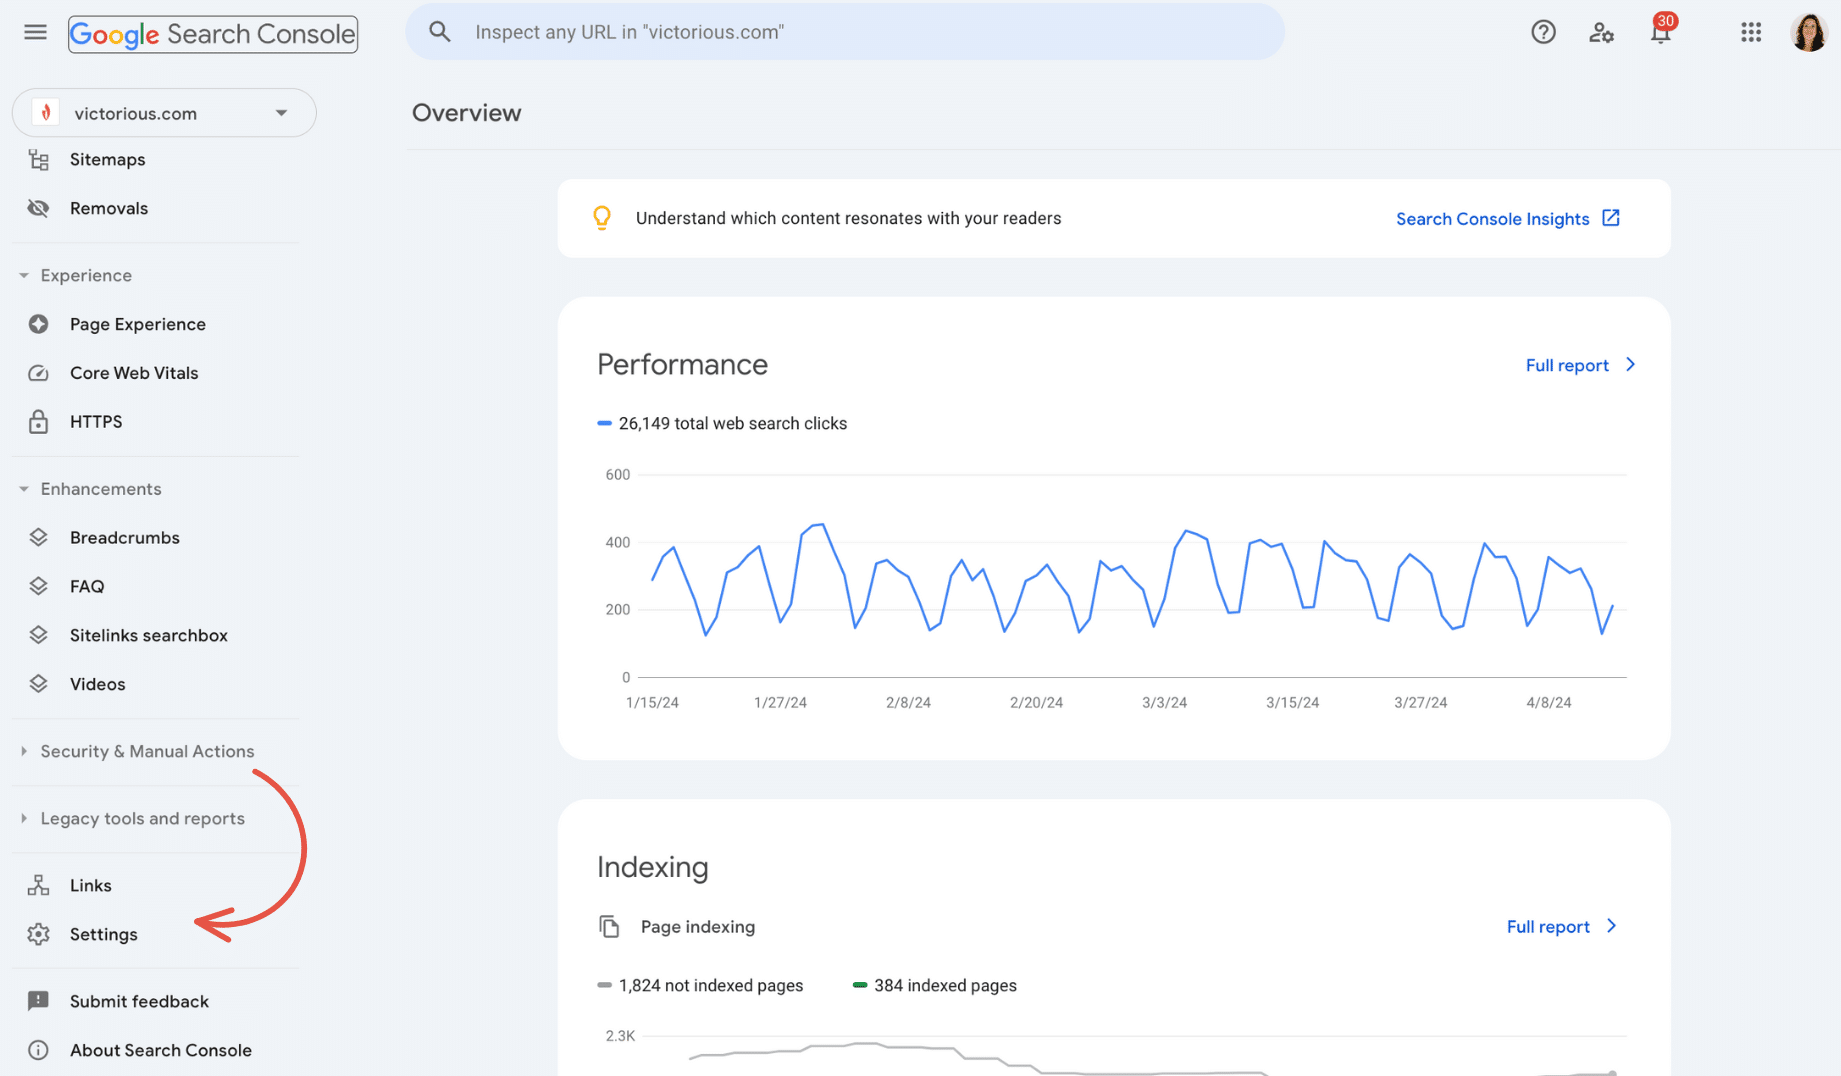Screen dimensions: 1841x1076
Task: Click the Indexing card heading
Action: (x=653, y=867)
